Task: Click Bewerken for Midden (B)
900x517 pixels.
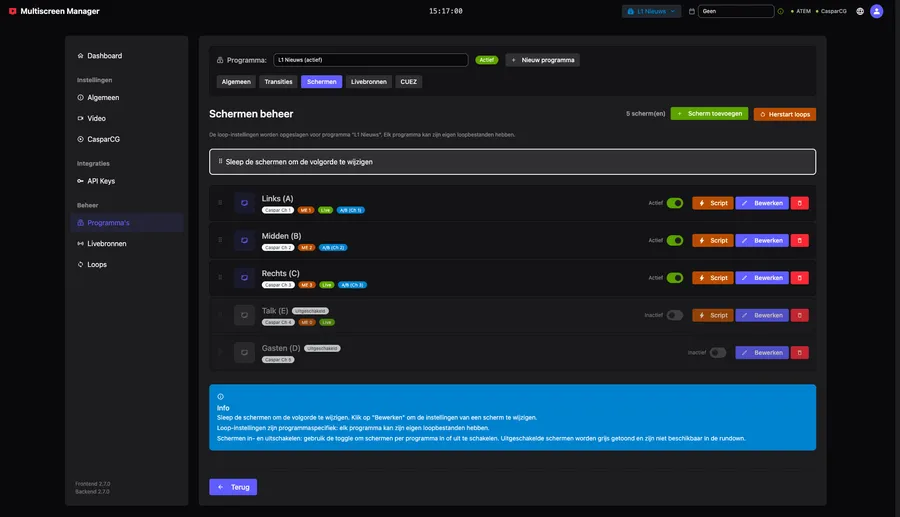Action: (762, 240)
